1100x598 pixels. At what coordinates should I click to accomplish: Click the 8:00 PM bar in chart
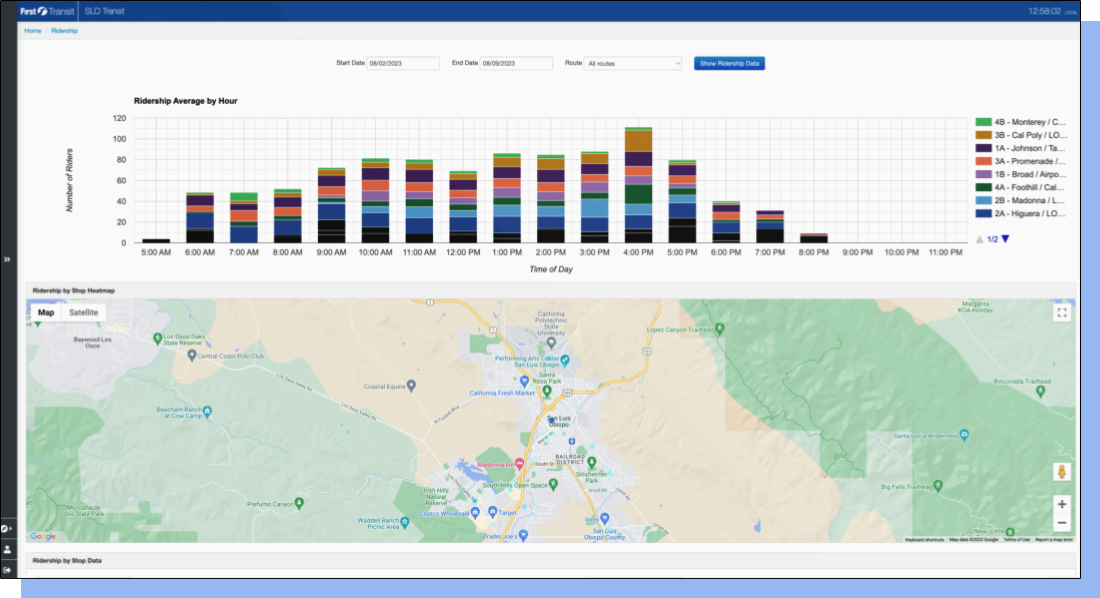coord(814,238)
